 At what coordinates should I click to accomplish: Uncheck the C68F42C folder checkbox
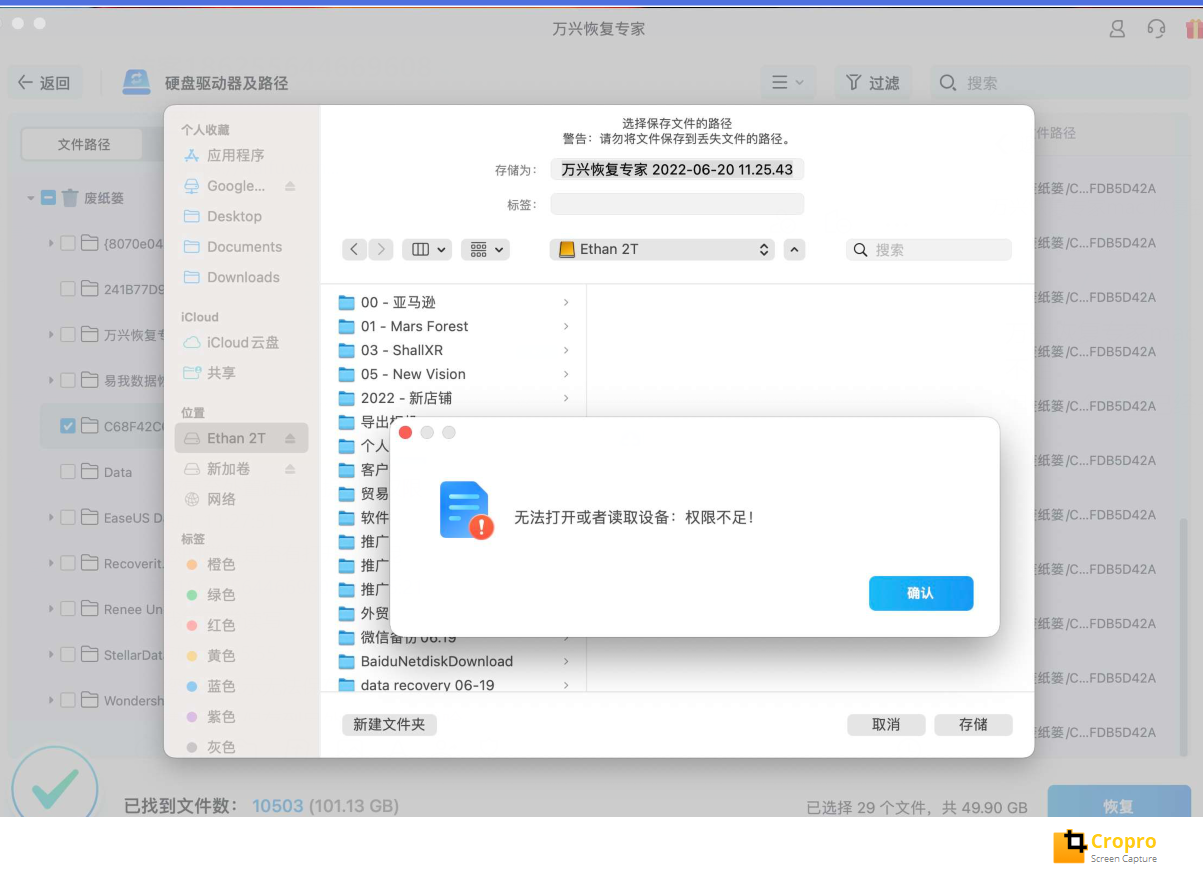[x=68, y=426]
